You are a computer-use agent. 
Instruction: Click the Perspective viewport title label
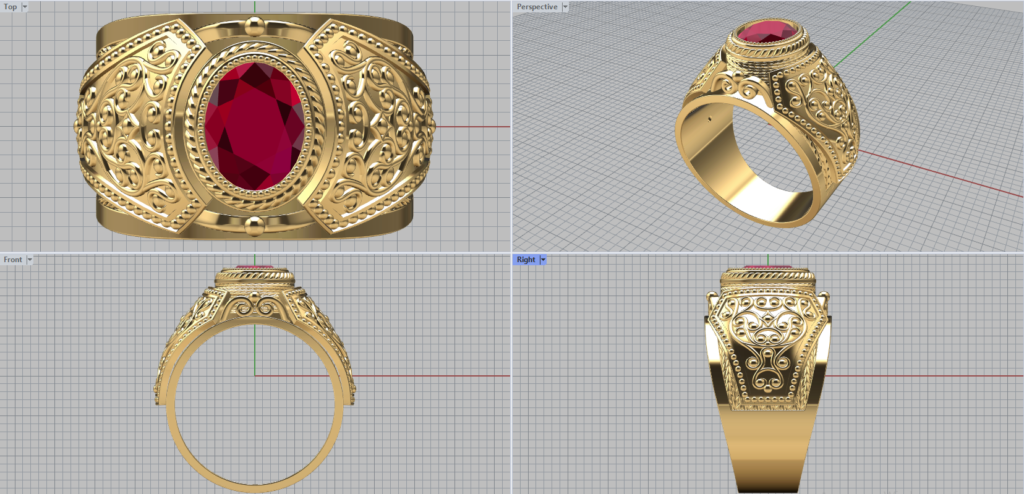pyautogui.click(x=538, y=6)
